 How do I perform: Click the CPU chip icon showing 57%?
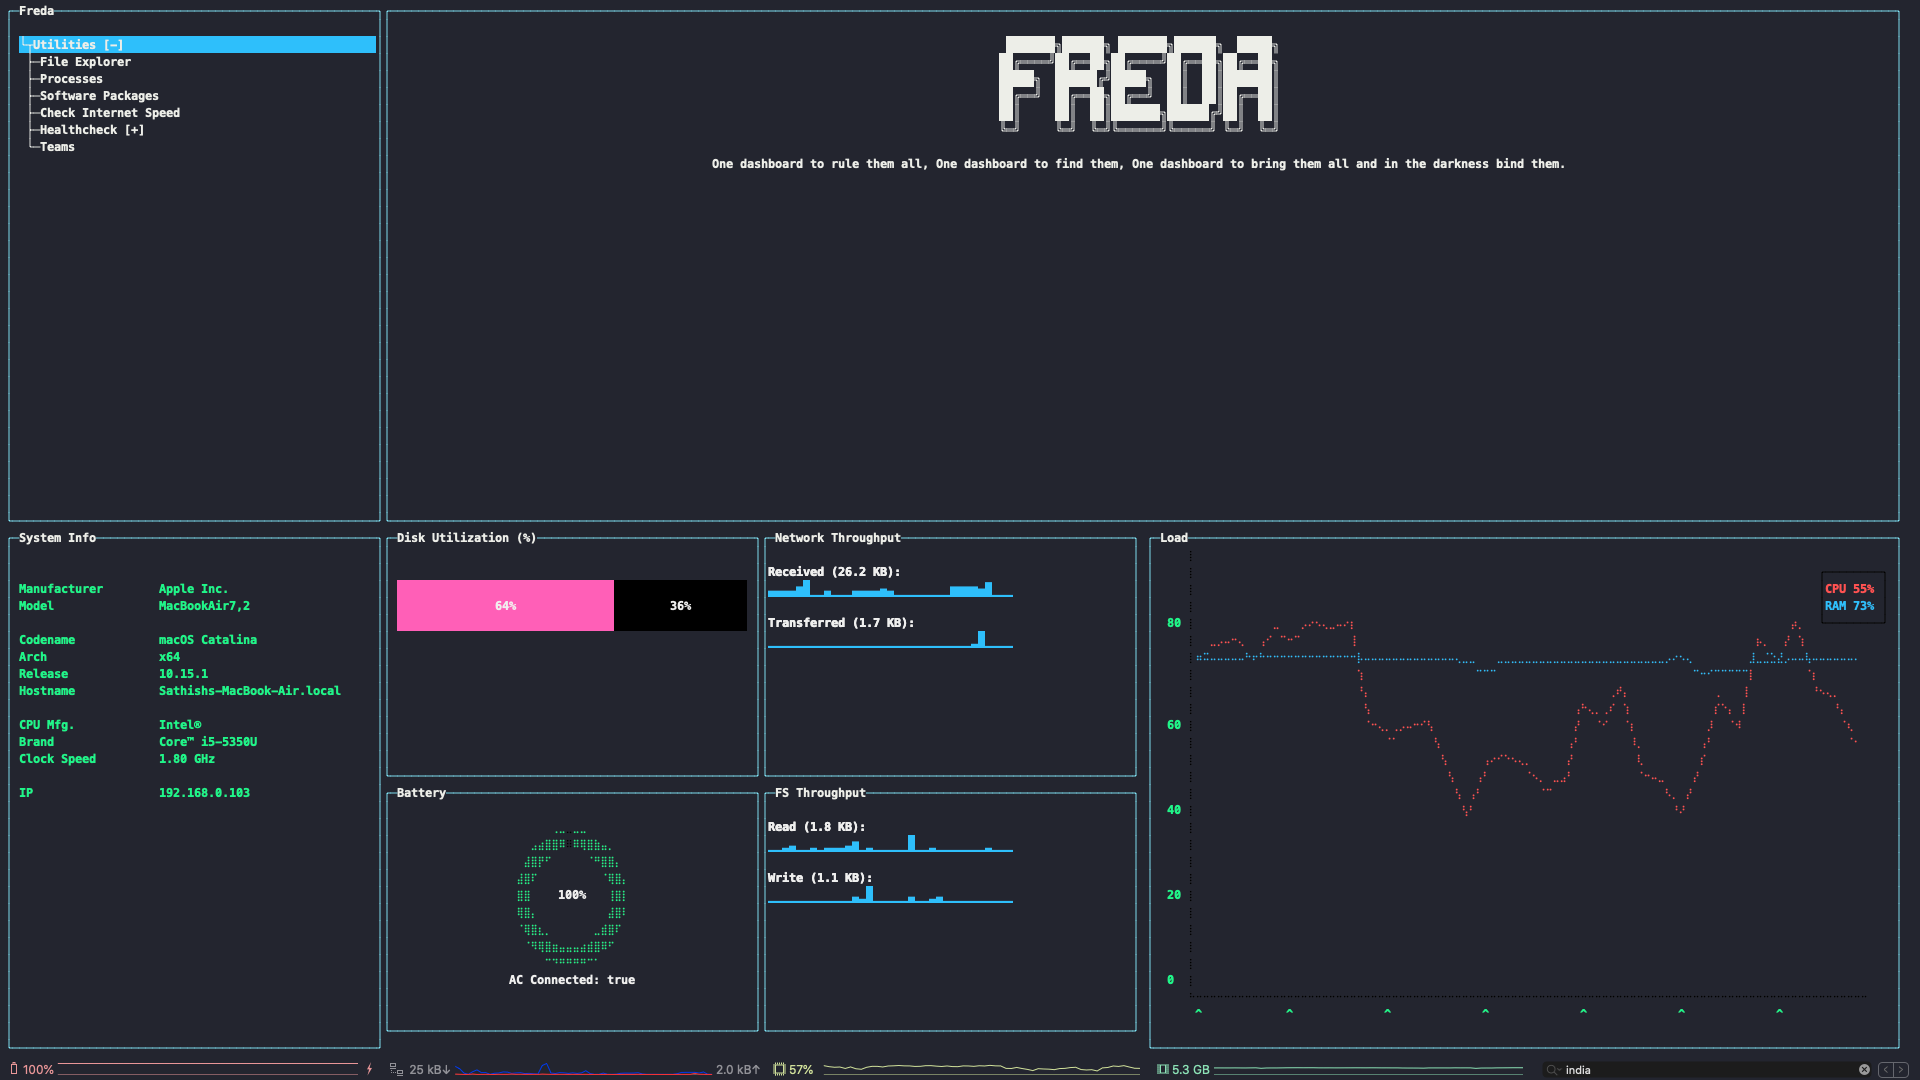tap(779, 1069)
